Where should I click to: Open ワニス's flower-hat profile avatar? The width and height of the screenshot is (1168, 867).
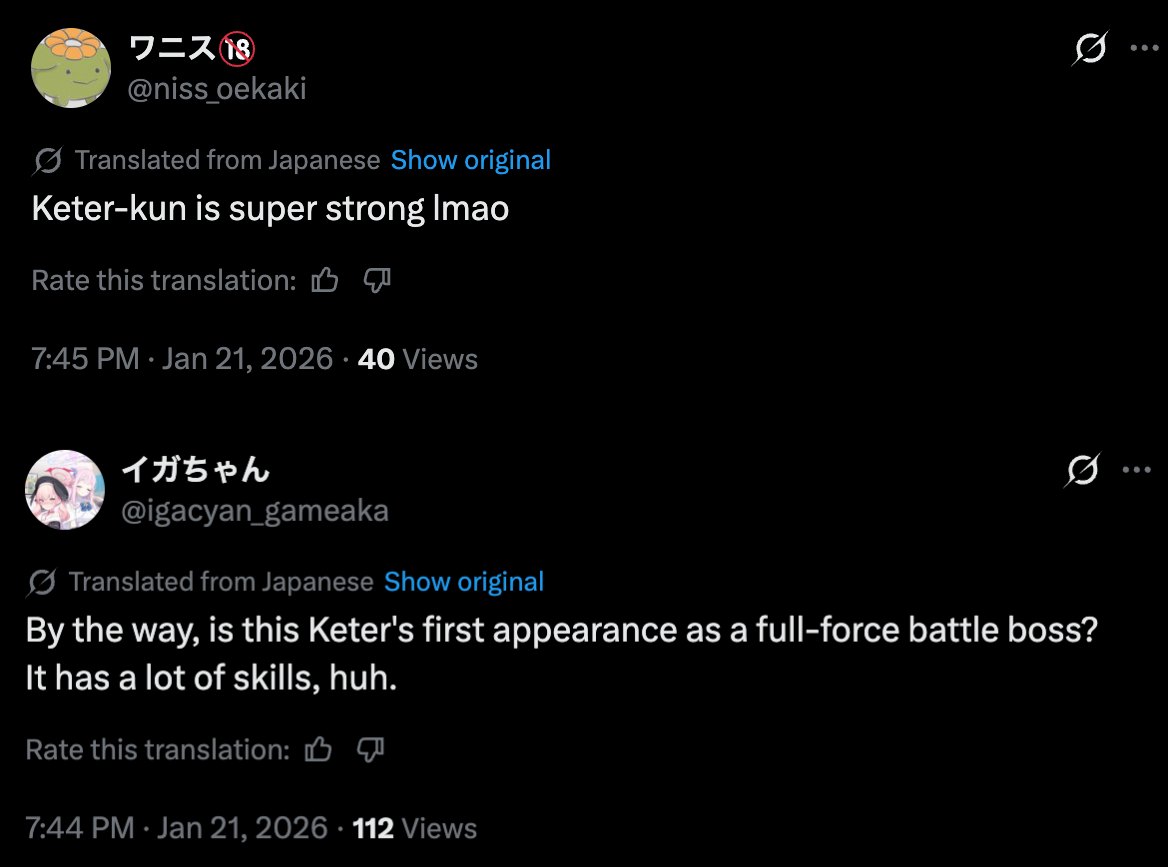point(70,68)
